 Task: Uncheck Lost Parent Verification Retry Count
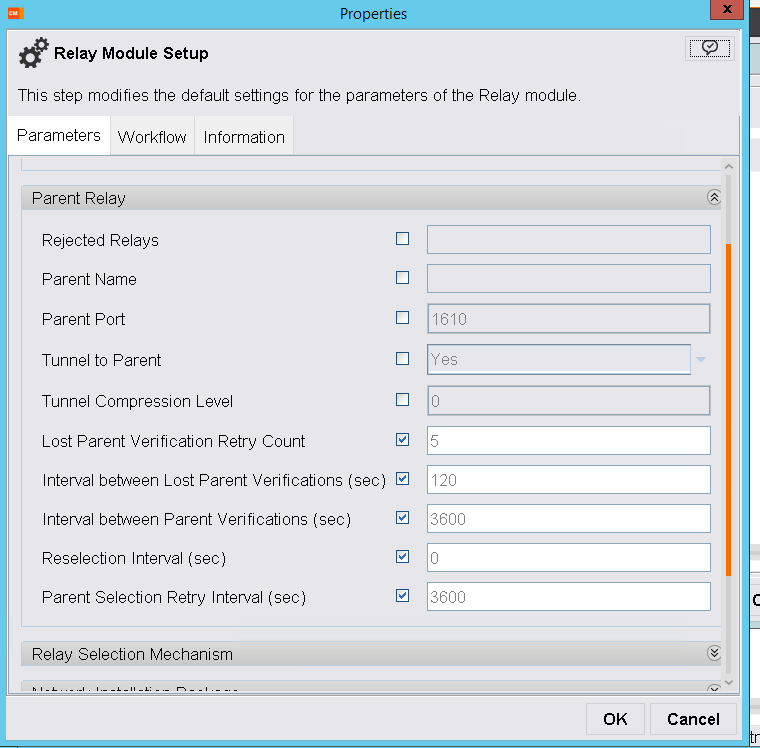[403, 440]
